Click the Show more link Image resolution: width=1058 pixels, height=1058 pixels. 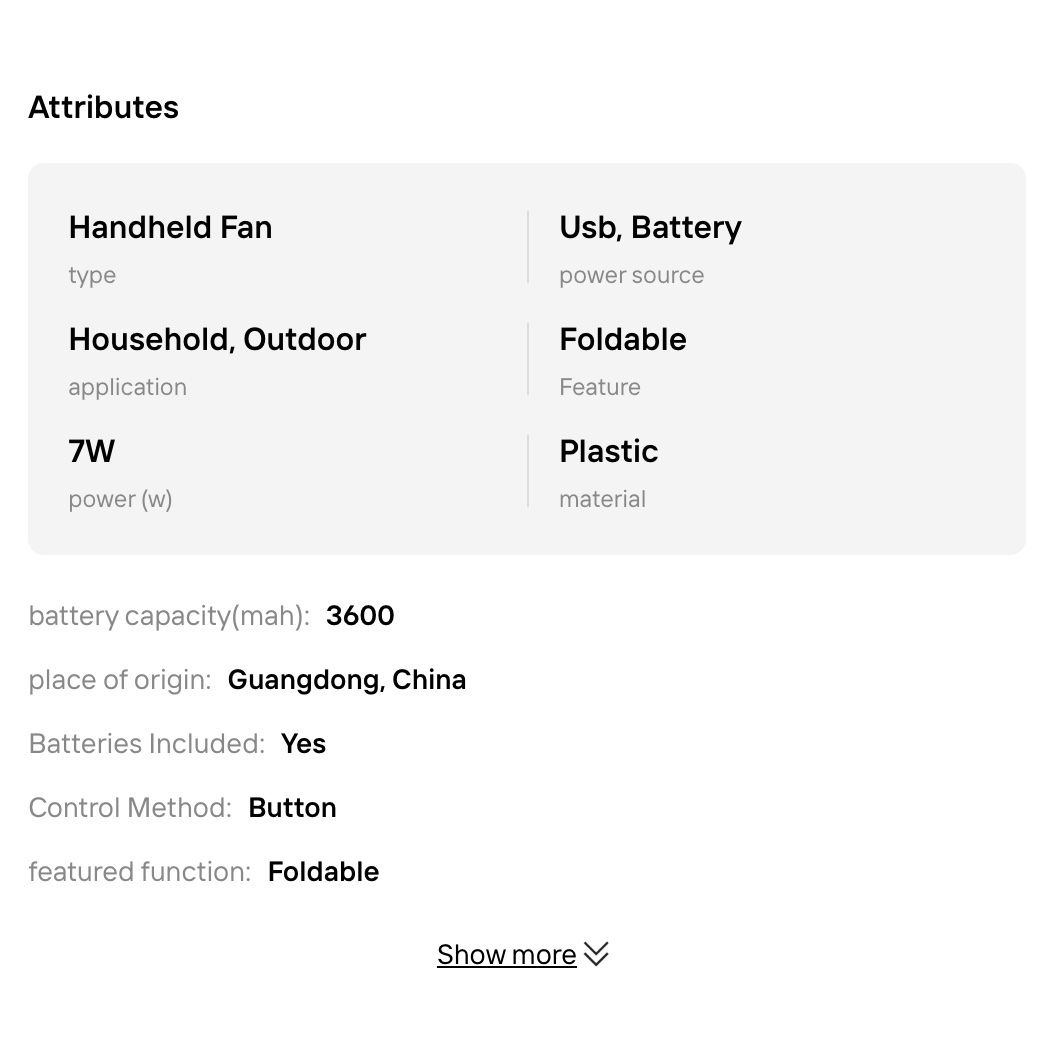506,955
